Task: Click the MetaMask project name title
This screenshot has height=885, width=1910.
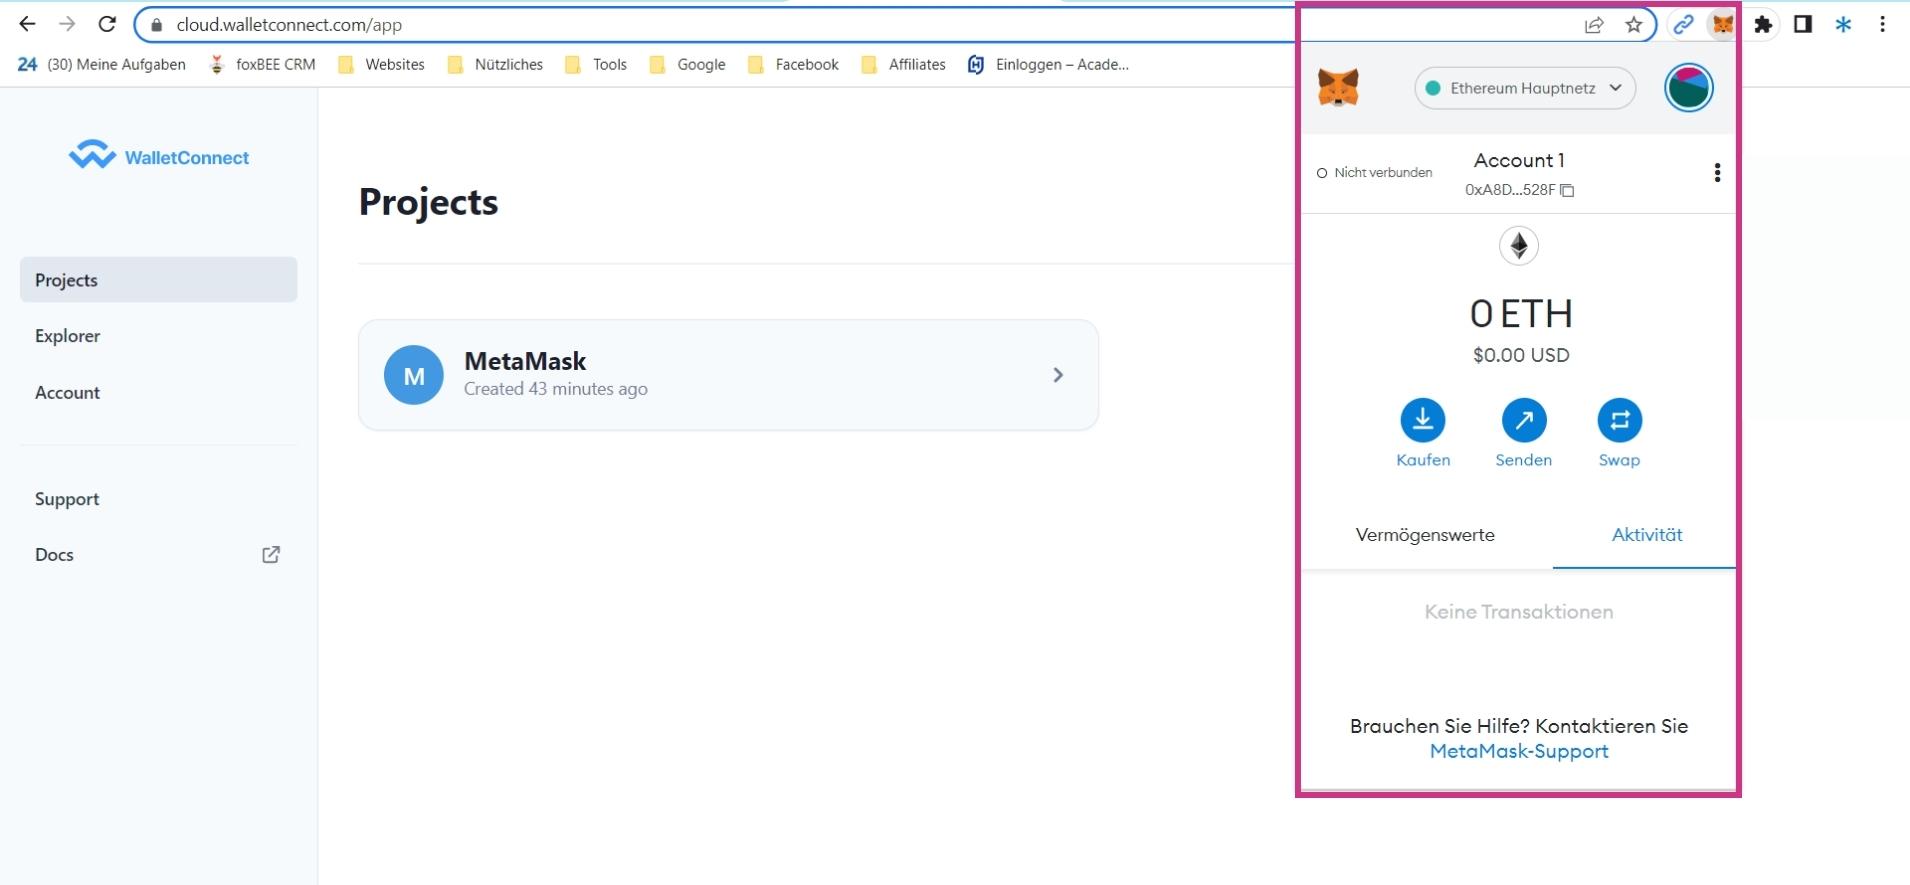Action: (525, 361)
